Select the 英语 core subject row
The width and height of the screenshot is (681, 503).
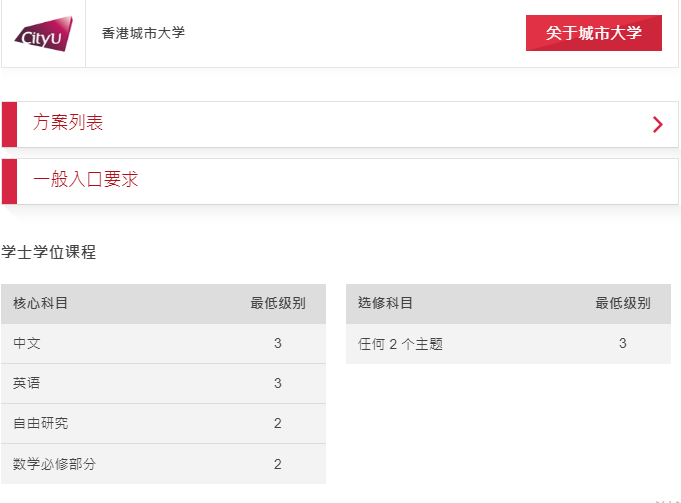[x=163, y=384]
